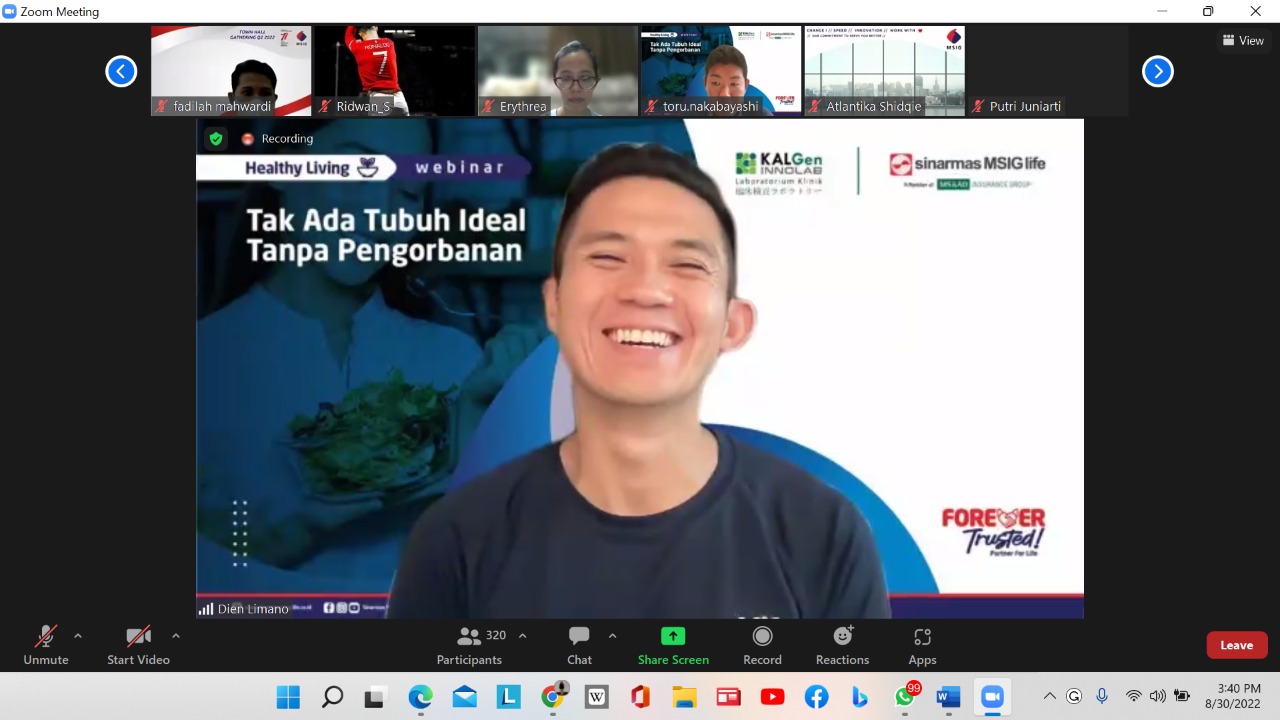The height and width of the screenshot is (720, 1280).
Task: Open the audio settings chevron next to Unmute
Action: [77, 634]
